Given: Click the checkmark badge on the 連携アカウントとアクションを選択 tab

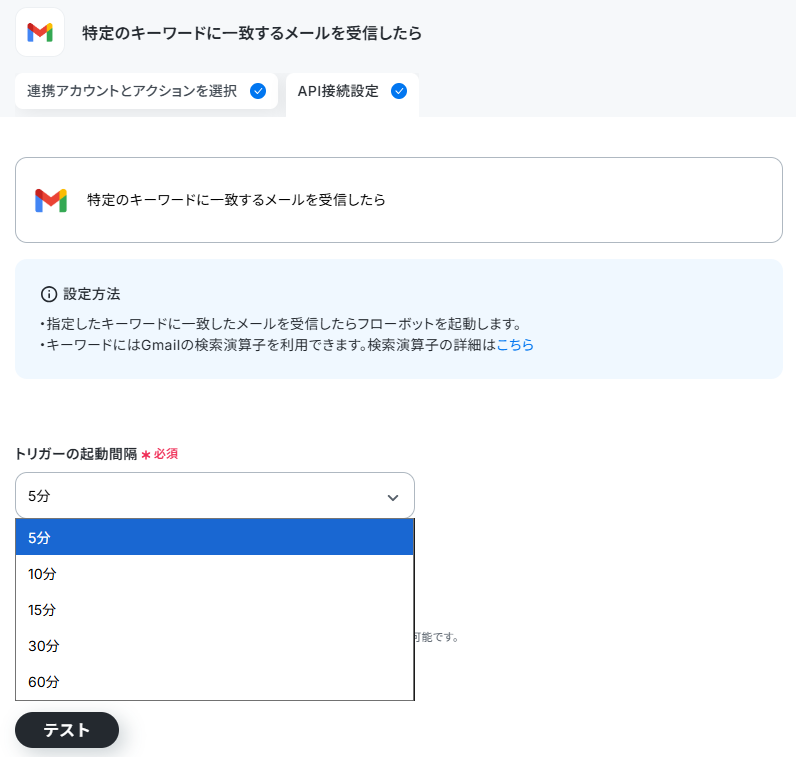Looking at the screenshot, I should pos(258,91).
